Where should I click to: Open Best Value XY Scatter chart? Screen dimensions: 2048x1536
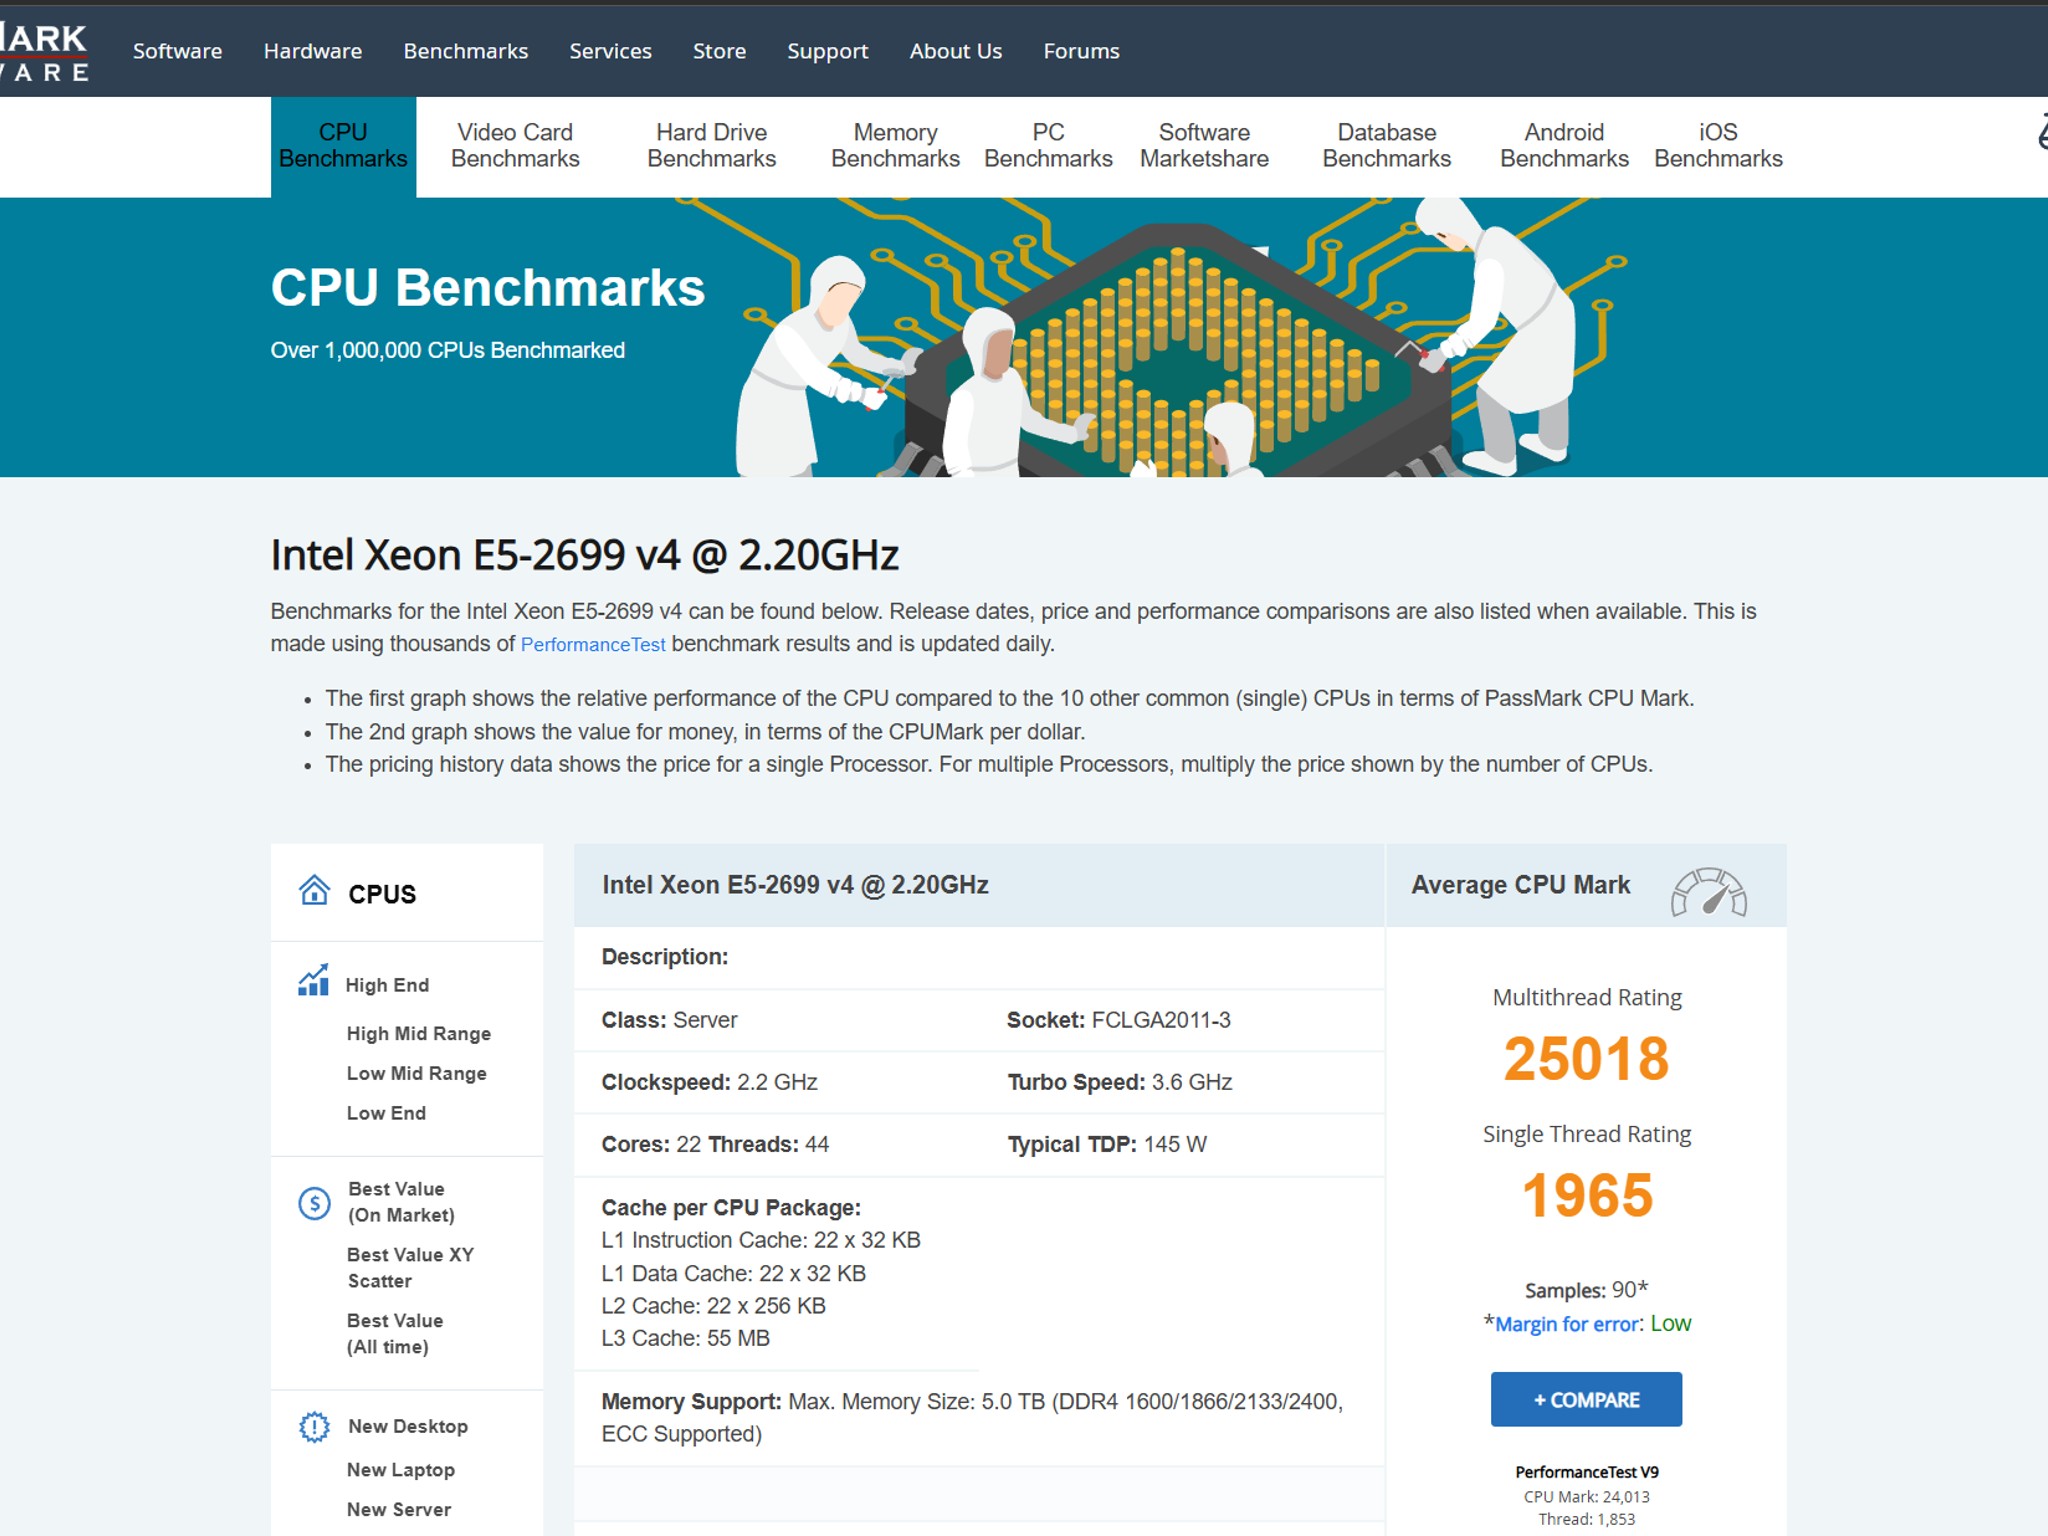(x=410, y=1268)
